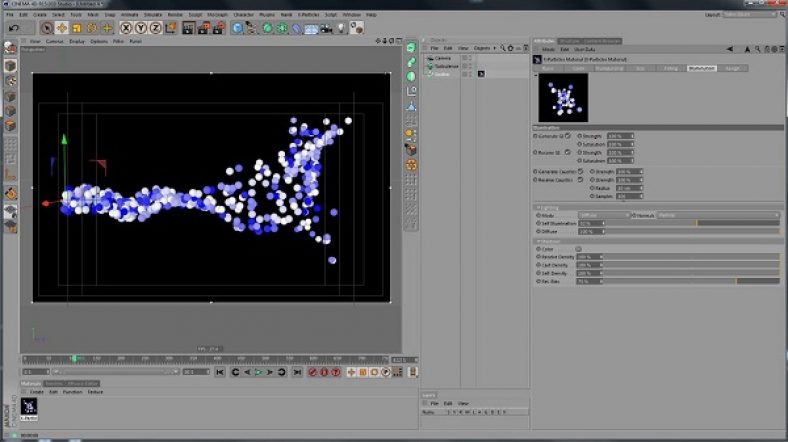Click the Go to Start playback button
The image size is (788, 442).
(221, 372)
